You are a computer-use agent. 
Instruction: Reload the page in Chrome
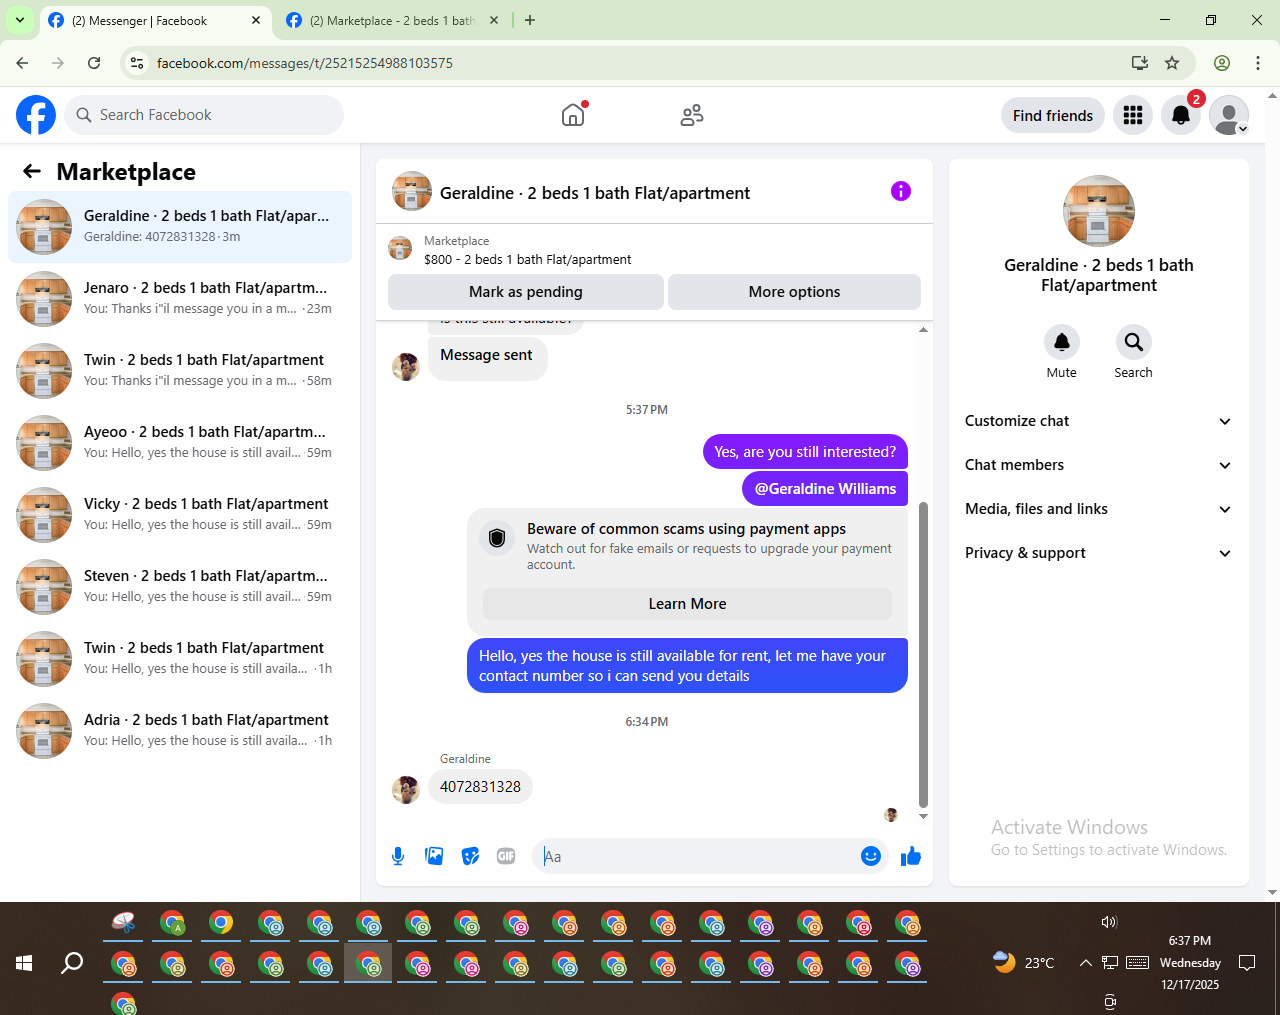click(94, 63)
